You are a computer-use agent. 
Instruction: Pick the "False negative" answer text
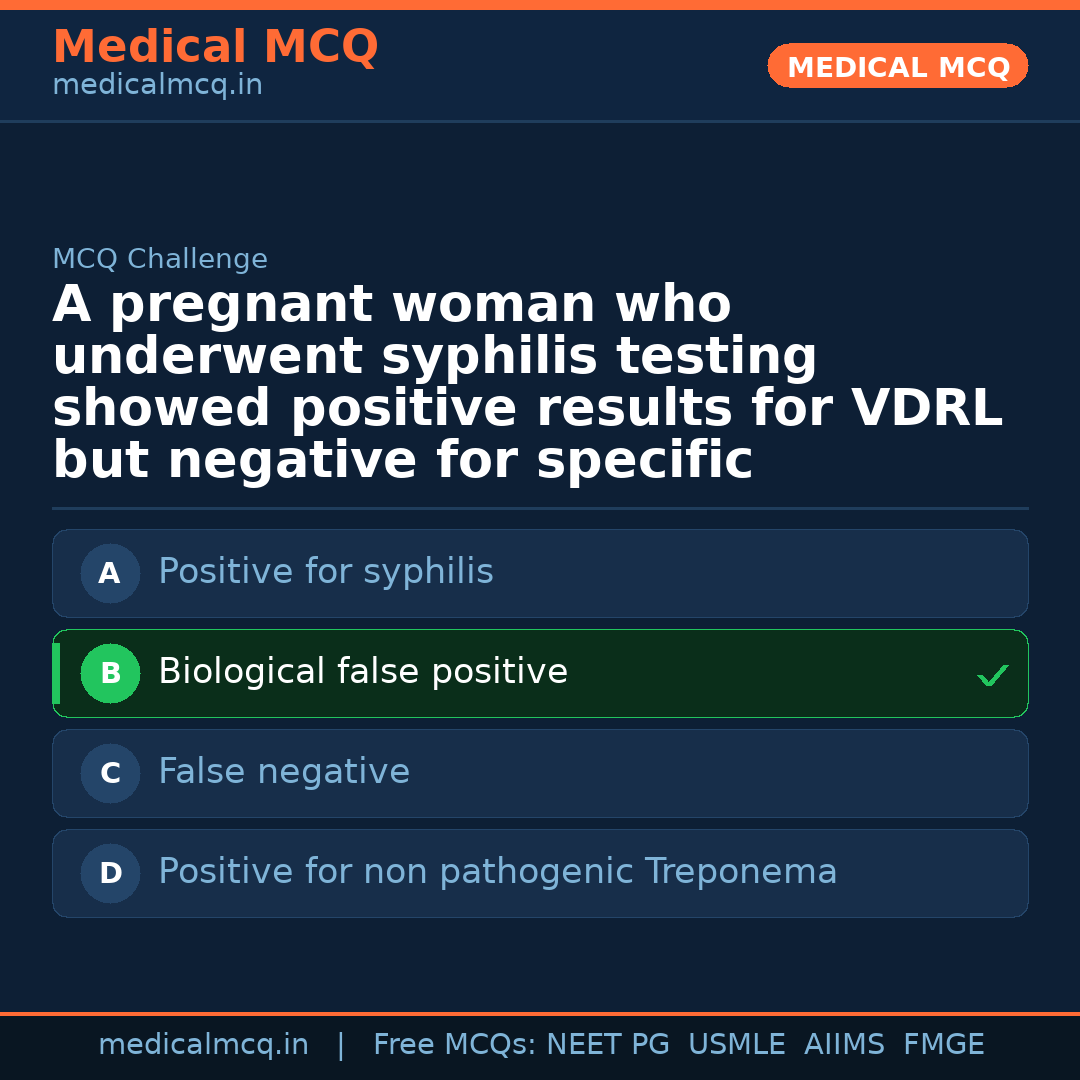(x=284, y=772)
